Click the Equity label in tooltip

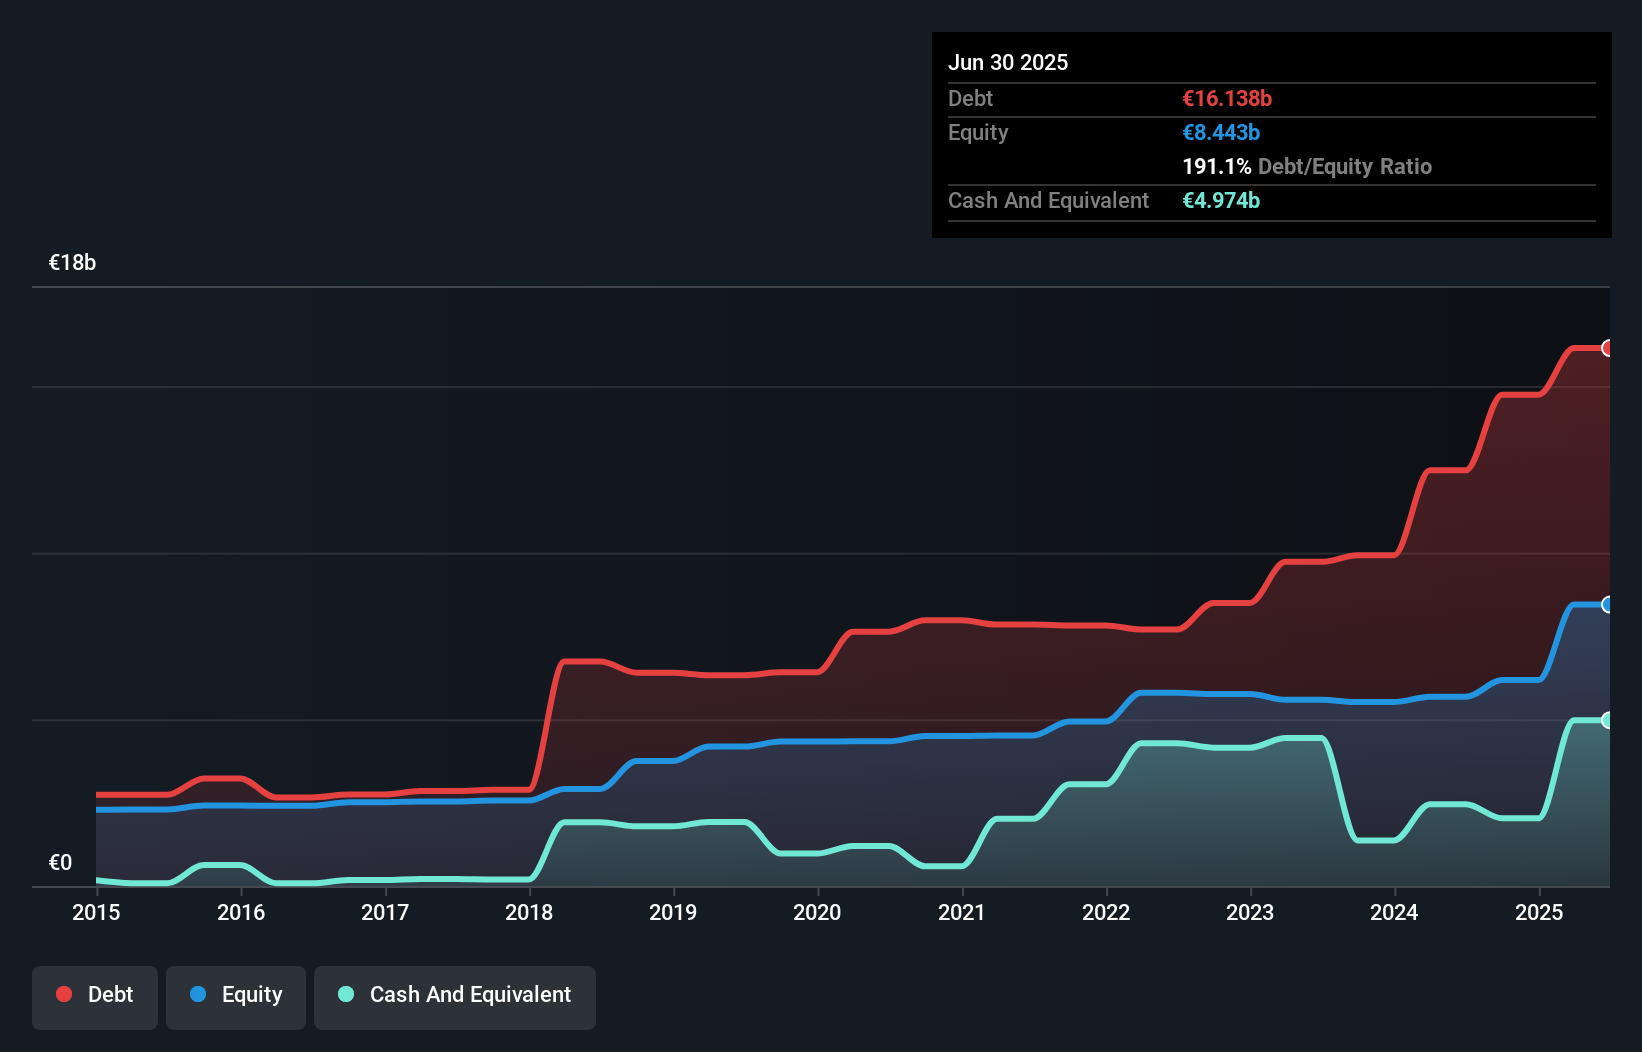(978, 133)
